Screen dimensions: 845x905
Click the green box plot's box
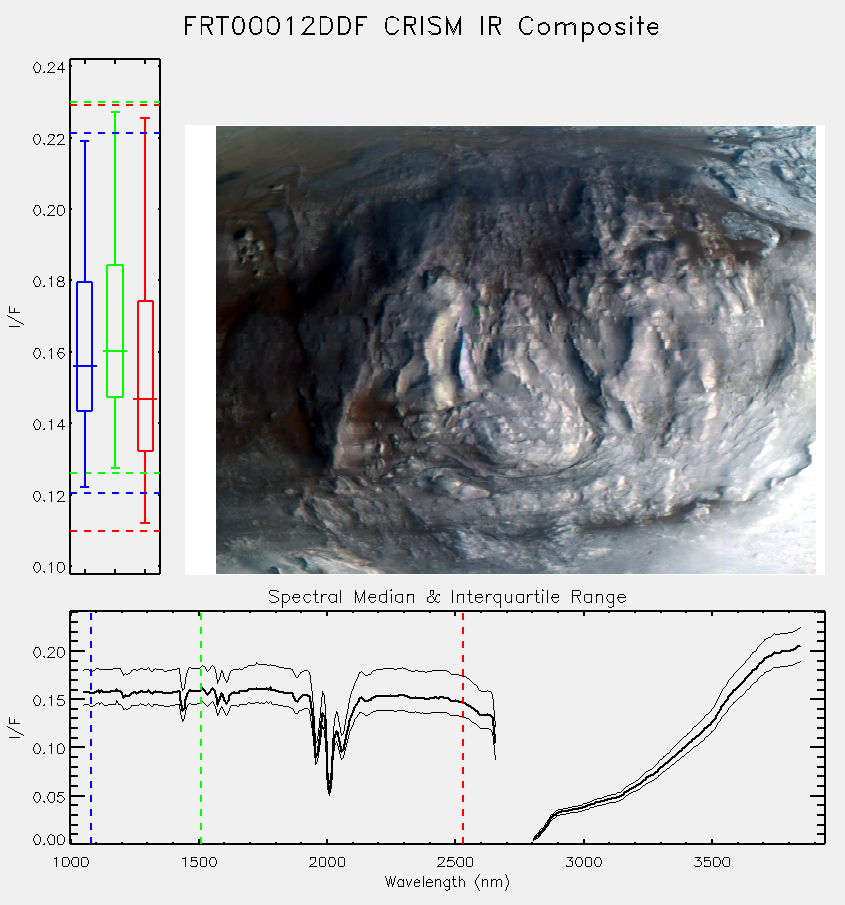tap(115, 331)
